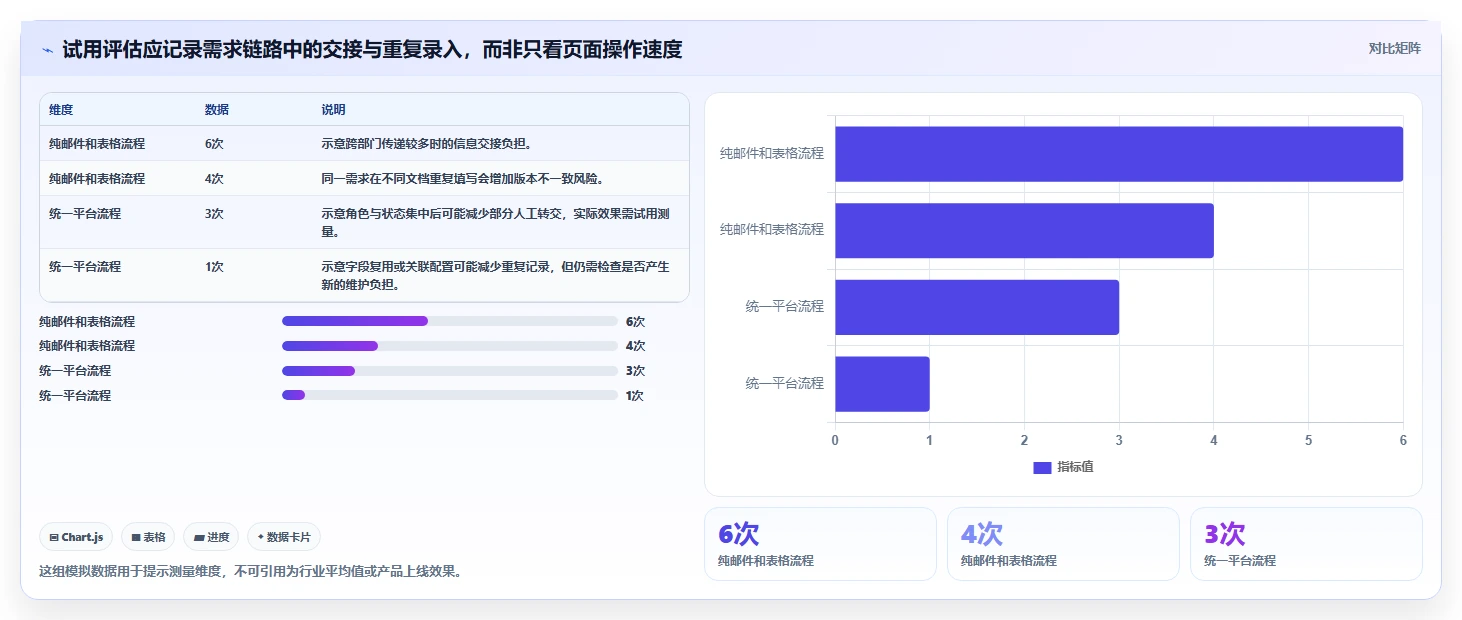Click the 指标值 legend text
This screenshot has width=1462, height=620.
pos(1076,467)
